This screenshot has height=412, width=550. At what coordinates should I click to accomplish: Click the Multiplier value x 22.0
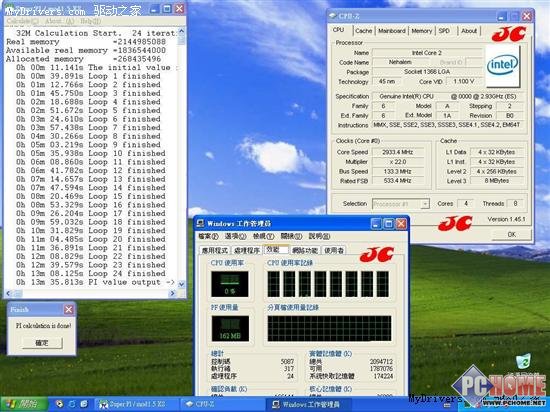click(x=397, y=162)
